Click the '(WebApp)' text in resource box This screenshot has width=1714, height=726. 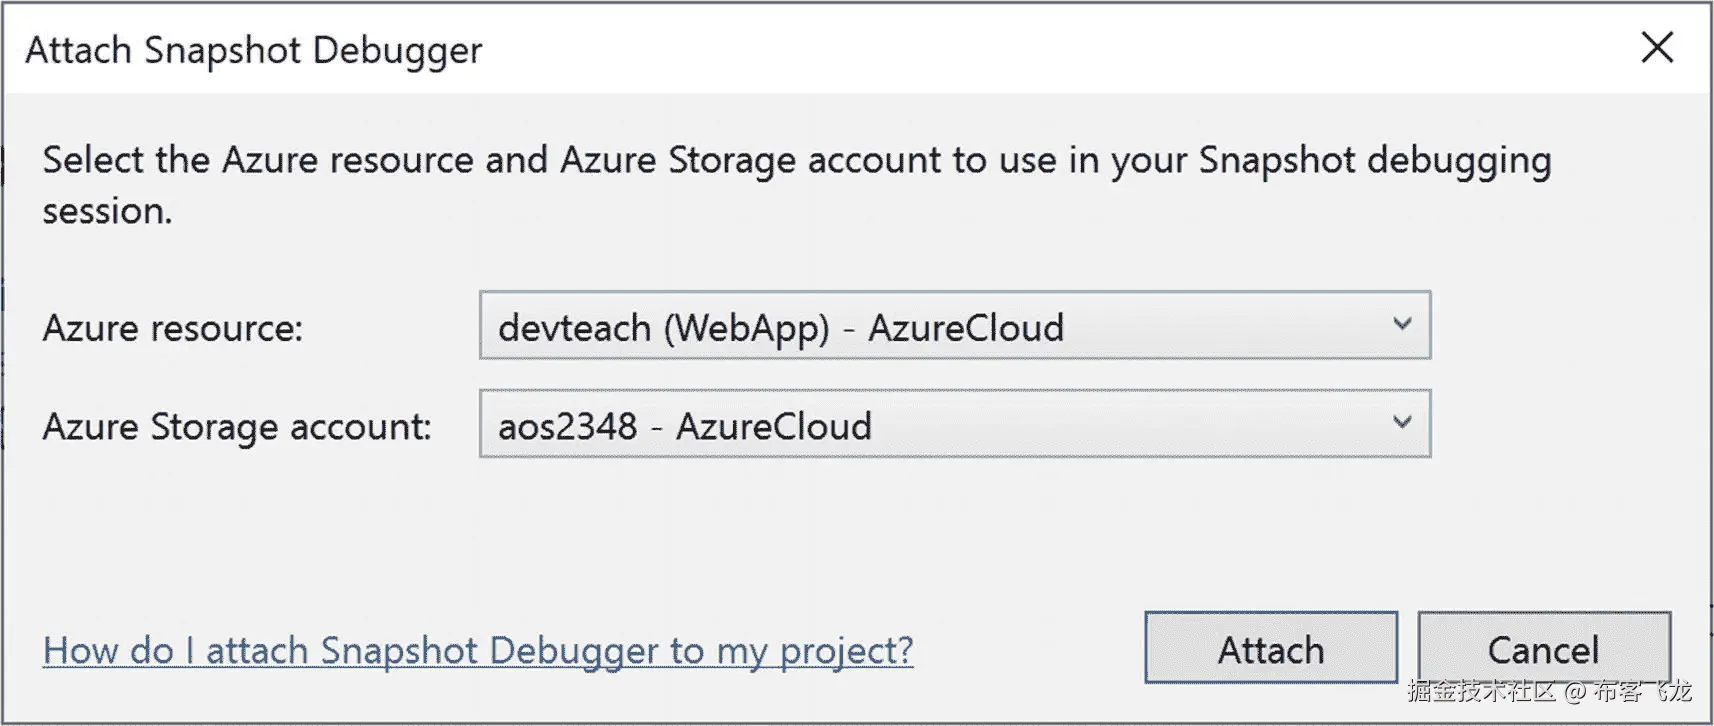point(746,328)
